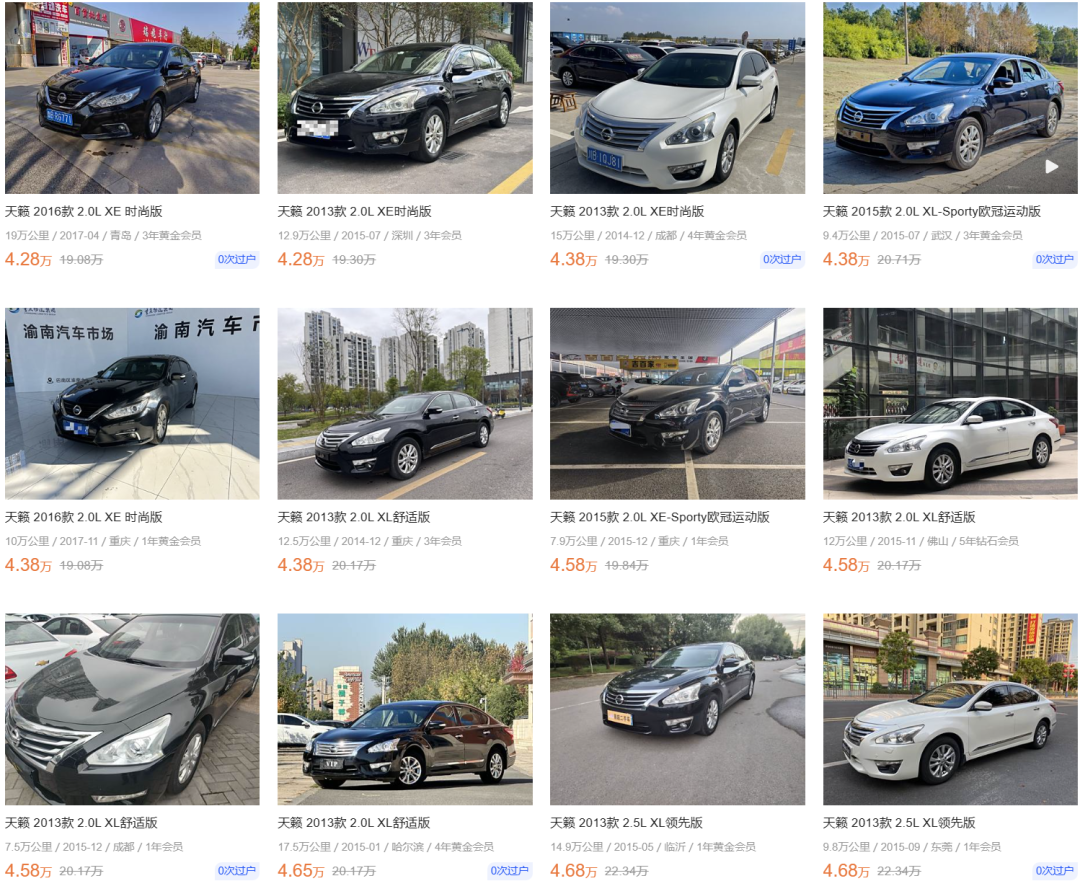Click video play icon on Wuhan listing photo

click(1051, 167)
